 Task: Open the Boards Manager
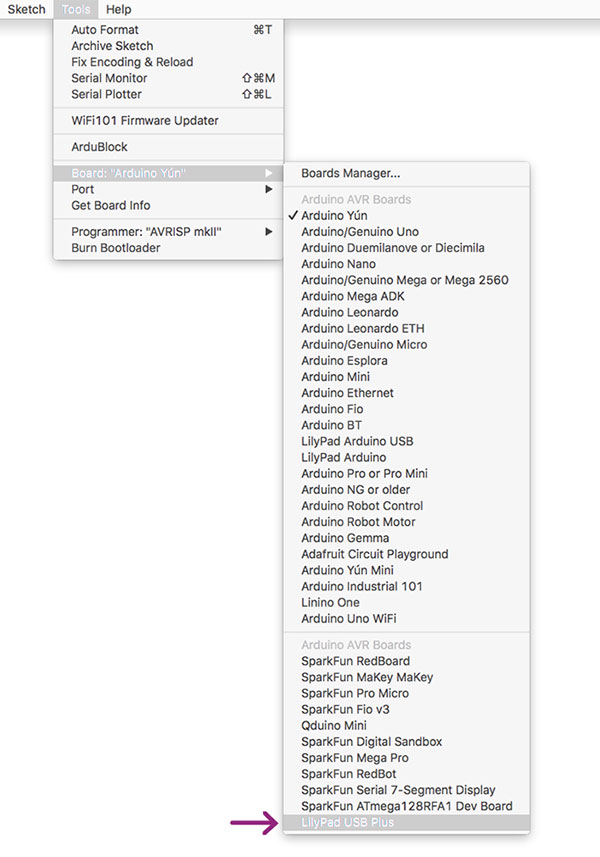tap(345, 173)
